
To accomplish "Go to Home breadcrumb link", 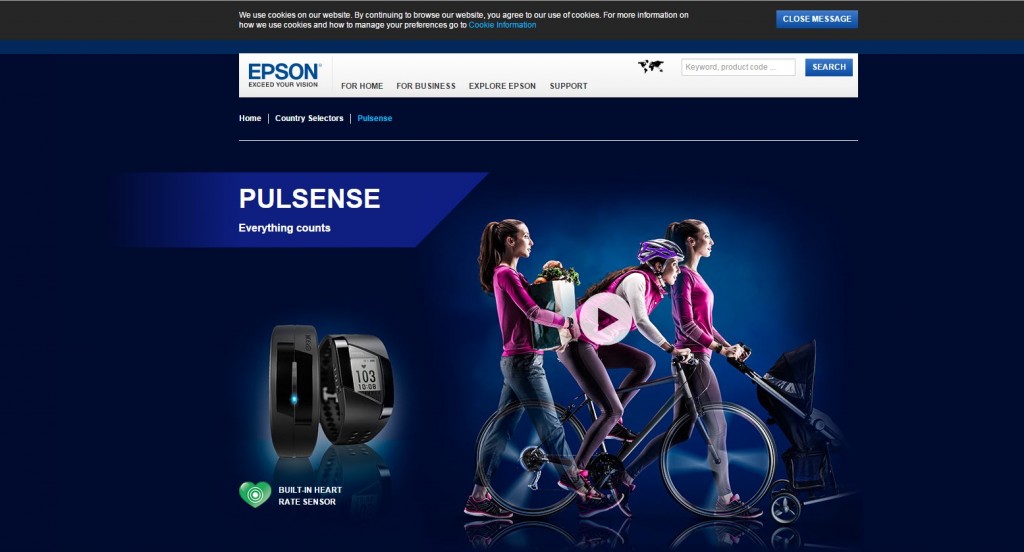I will [x=250, y=118].
